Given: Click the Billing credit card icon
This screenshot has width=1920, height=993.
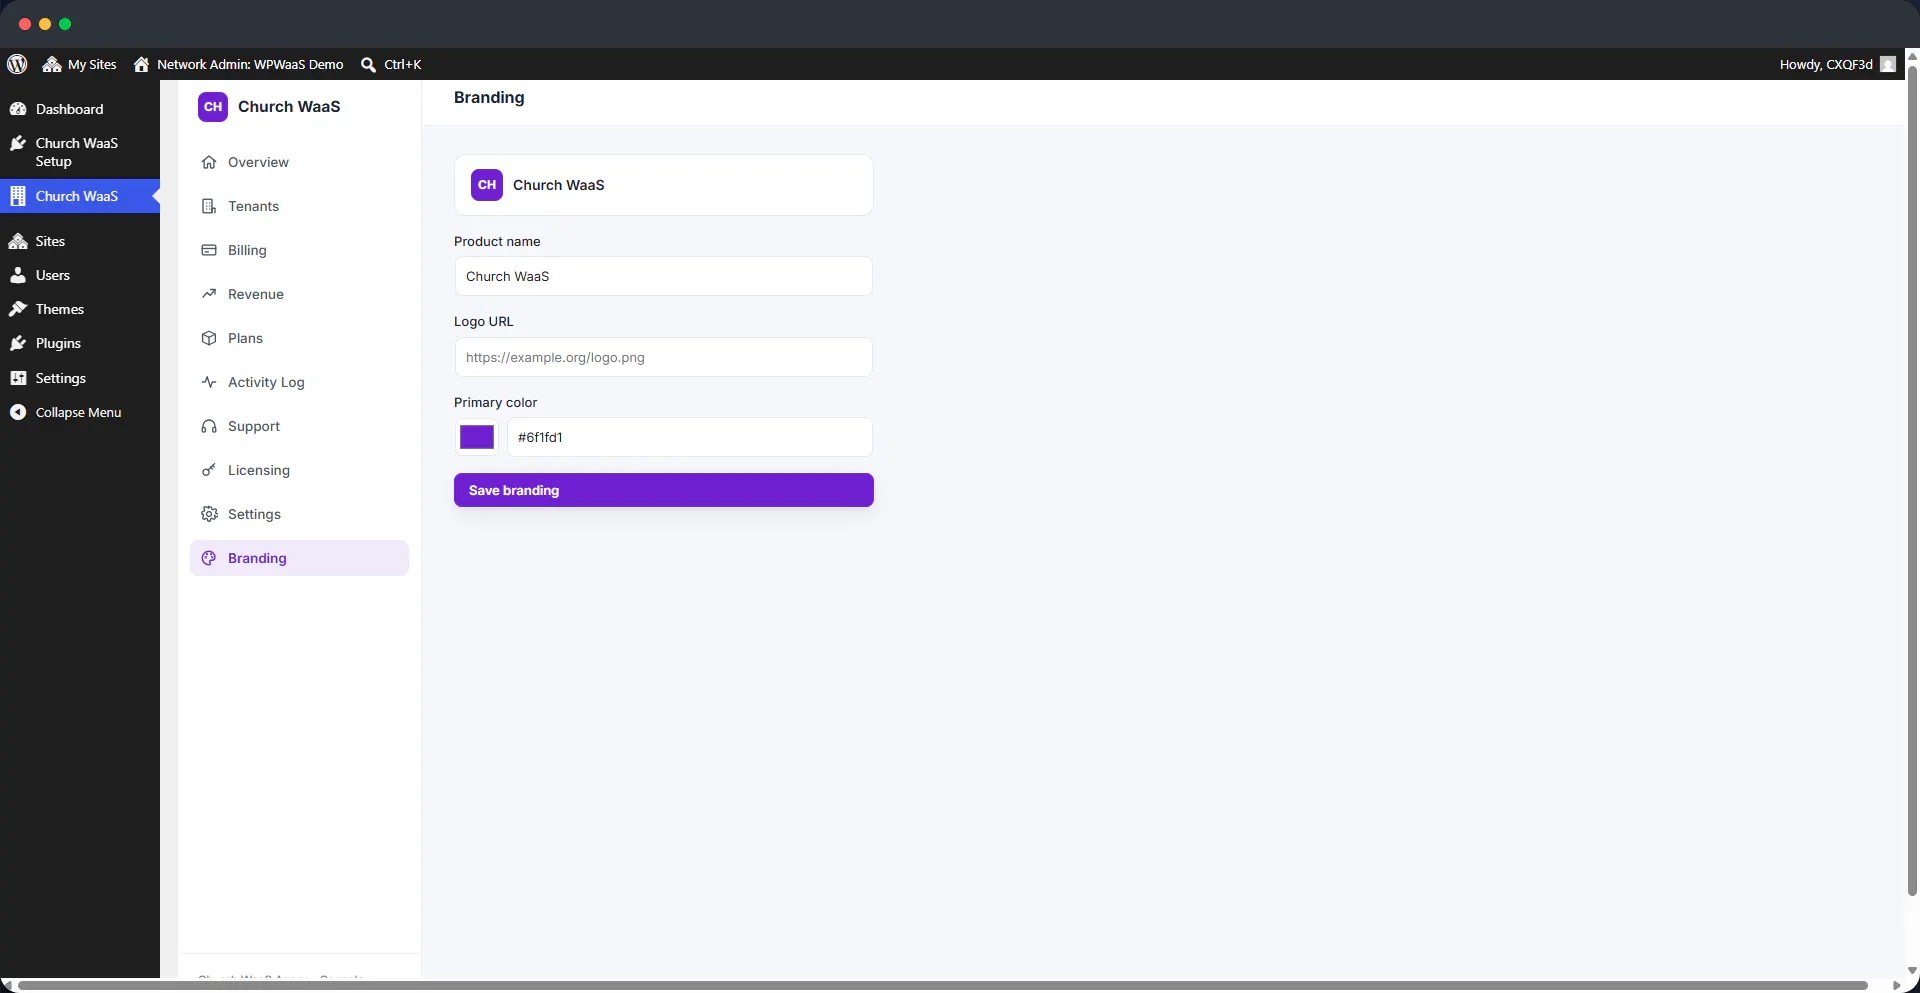Looking at the screenshot, I should tap(209, 250).
